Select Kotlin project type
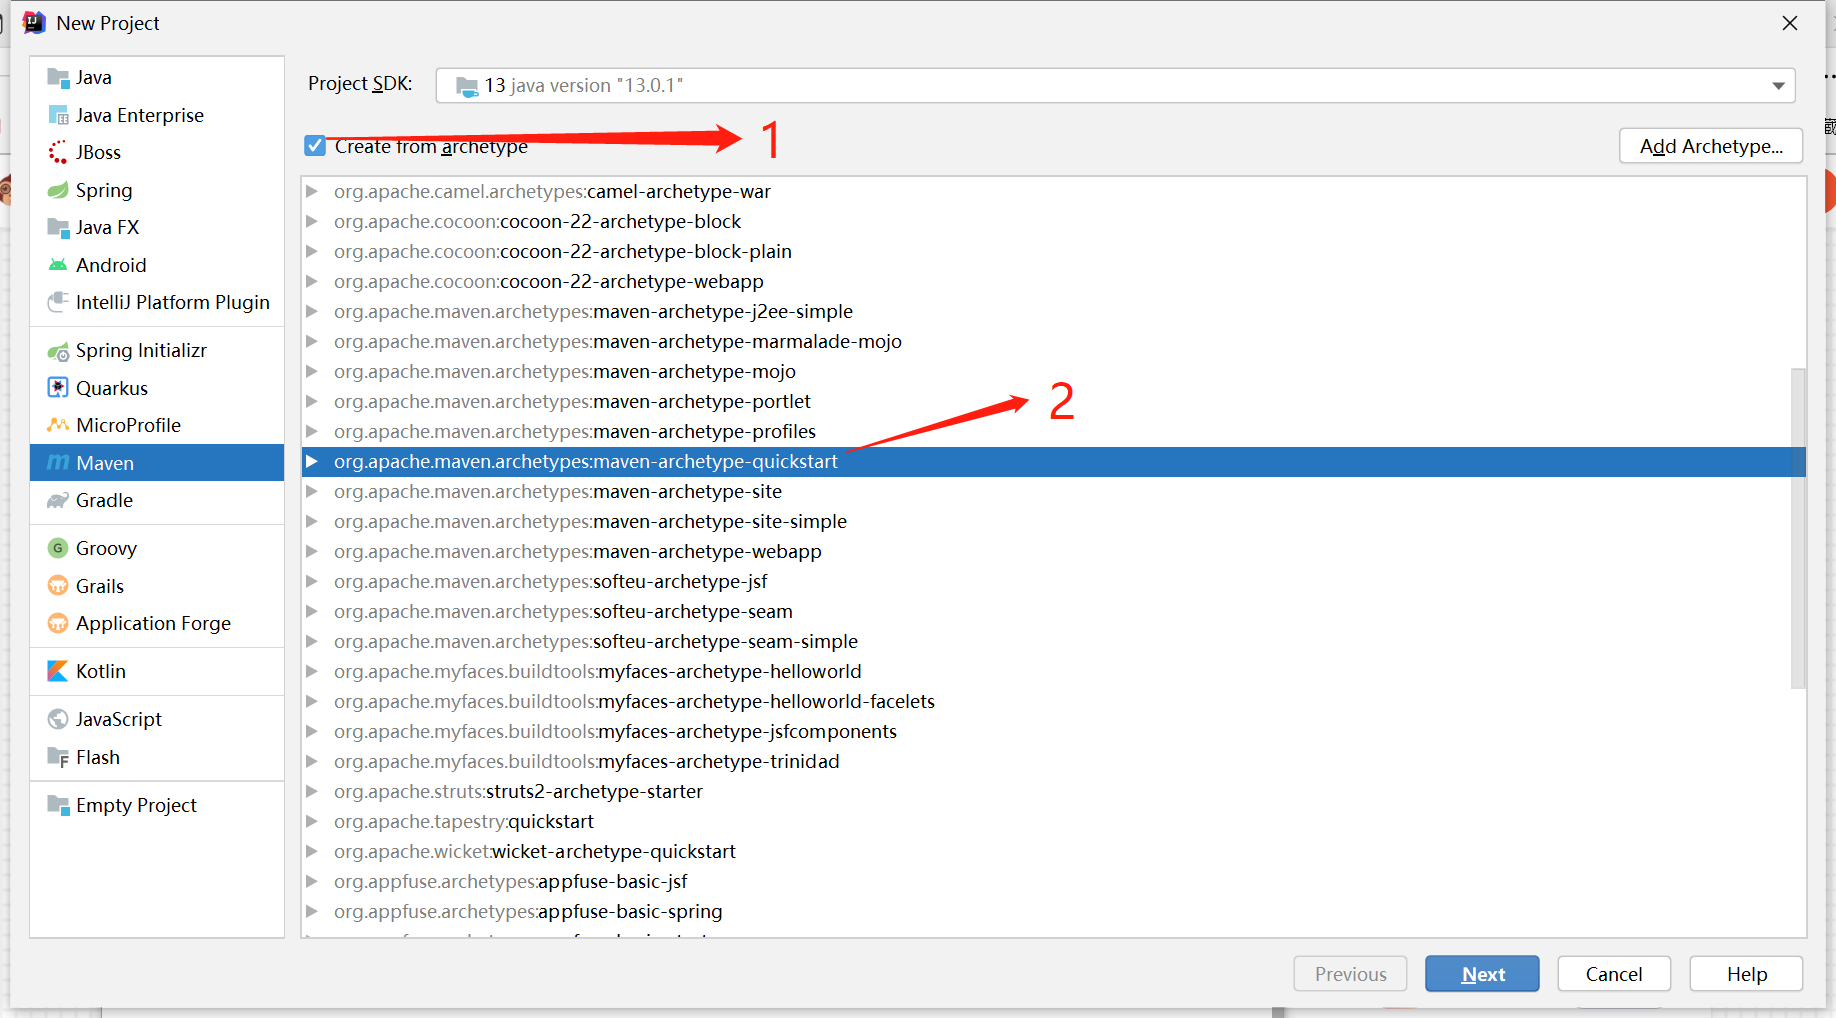 157,671
